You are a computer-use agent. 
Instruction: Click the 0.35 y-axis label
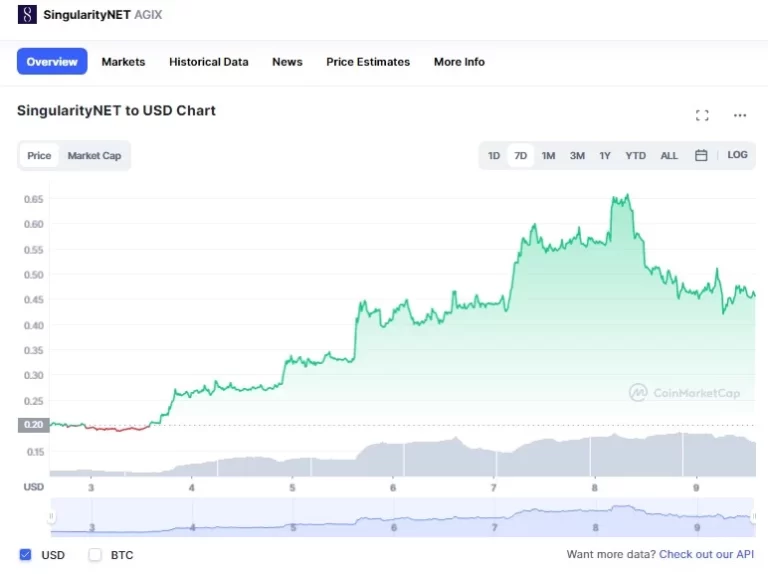click(34, 351)
